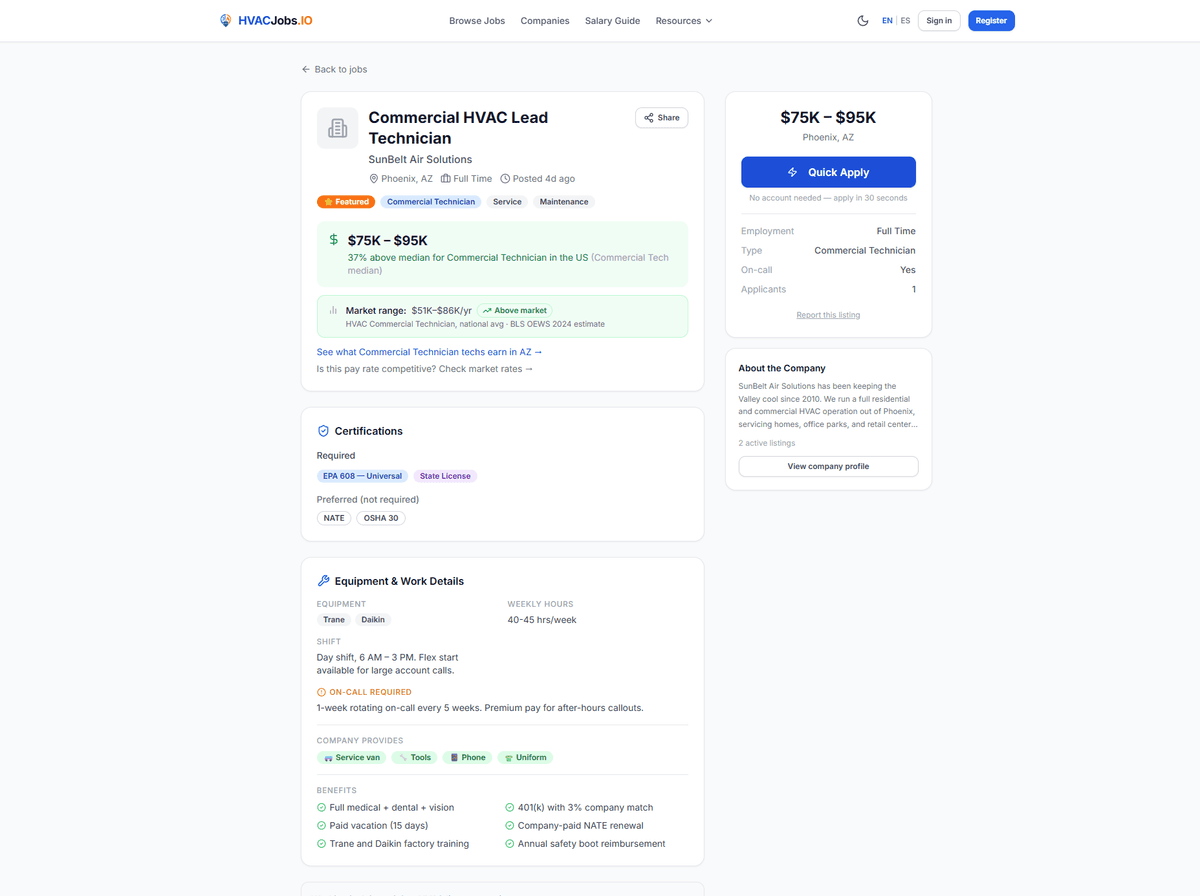Click the Posted 4d ago clock icon
1200x896 pixels.
(505, 179)
